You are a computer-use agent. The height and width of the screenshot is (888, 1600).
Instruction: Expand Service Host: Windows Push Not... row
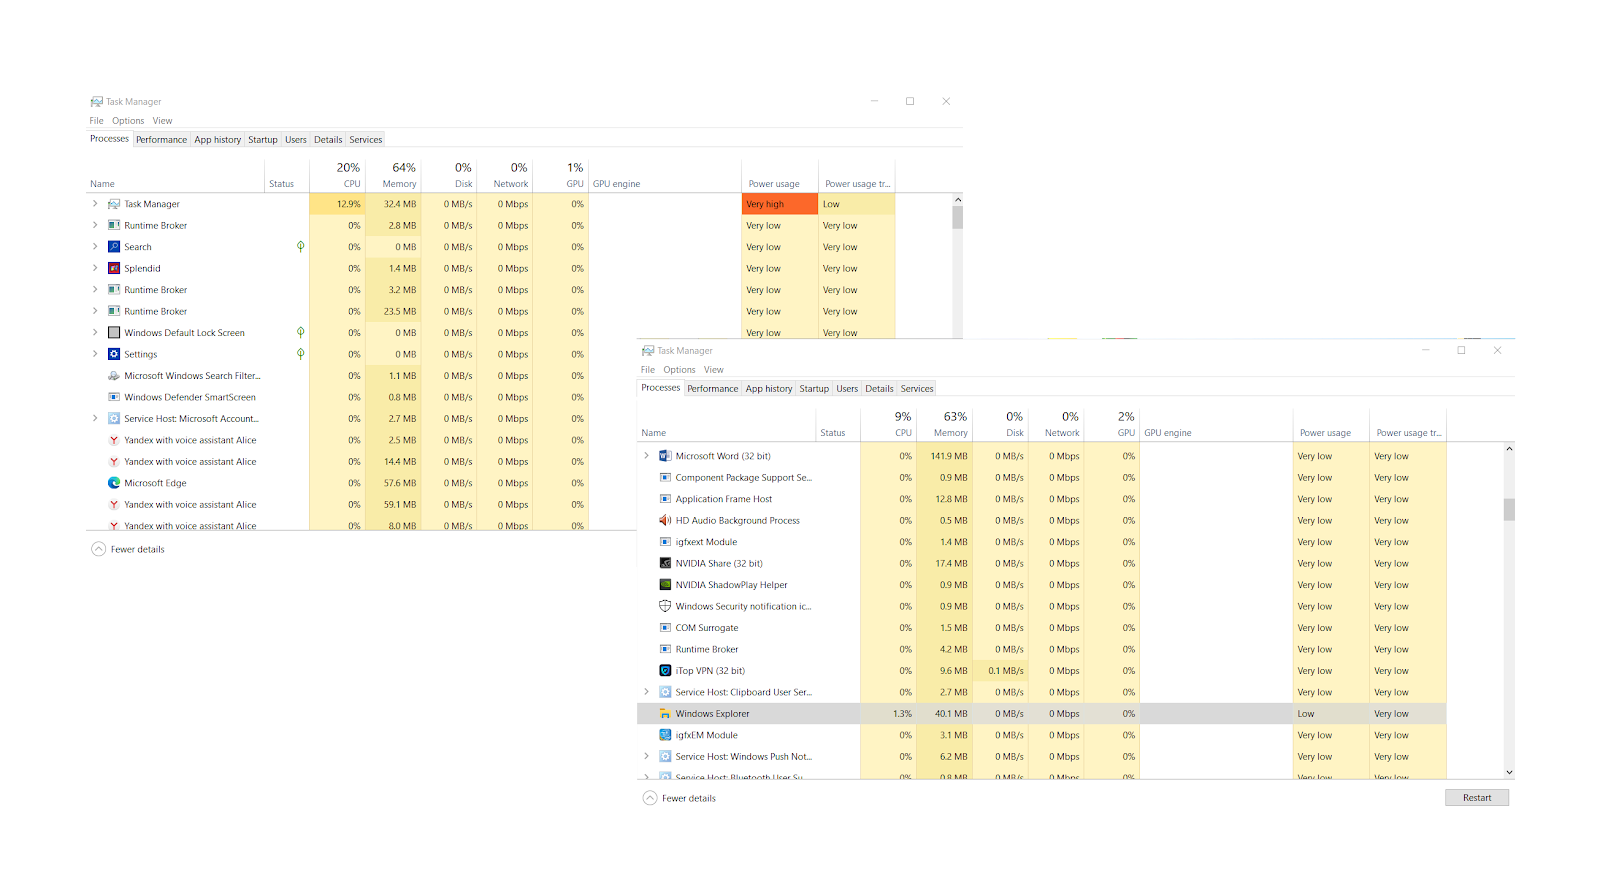[646, 757]
